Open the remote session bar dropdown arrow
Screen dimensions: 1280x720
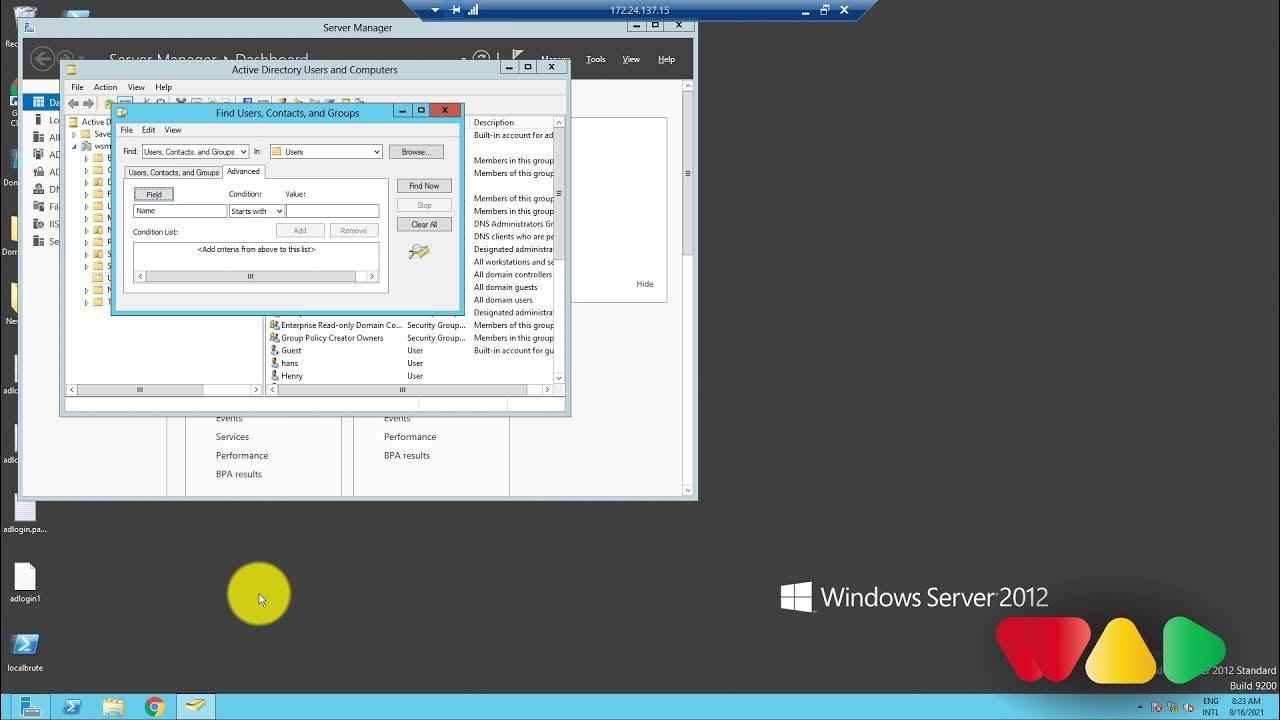tap(436, 10)
